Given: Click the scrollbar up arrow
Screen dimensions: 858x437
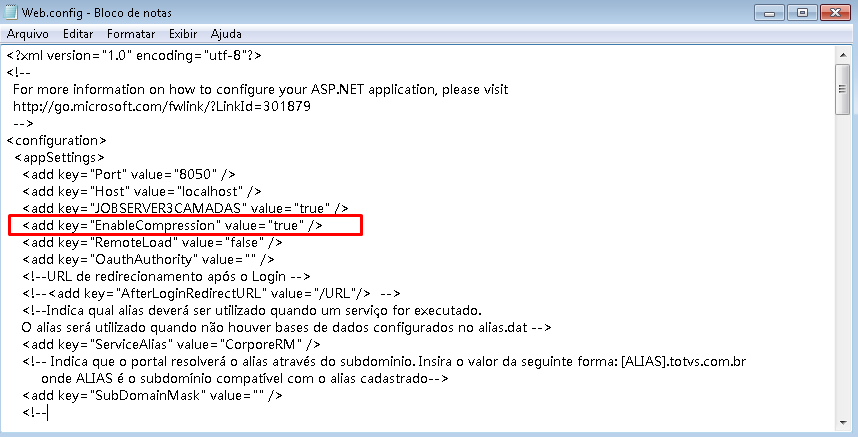Looking at the screenshot, I should tap(843, 54).
